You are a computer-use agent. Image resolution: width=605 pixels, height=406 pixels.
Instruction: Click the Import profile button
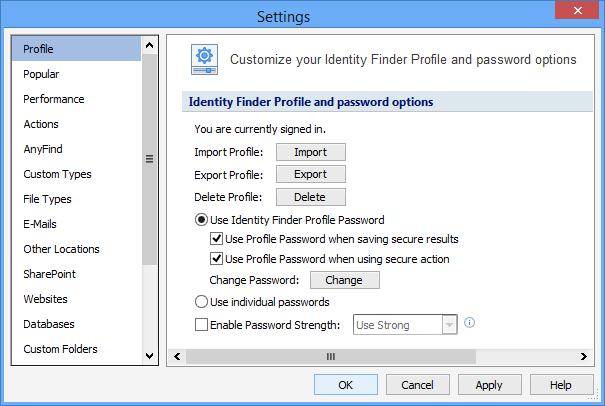[310, 152]
